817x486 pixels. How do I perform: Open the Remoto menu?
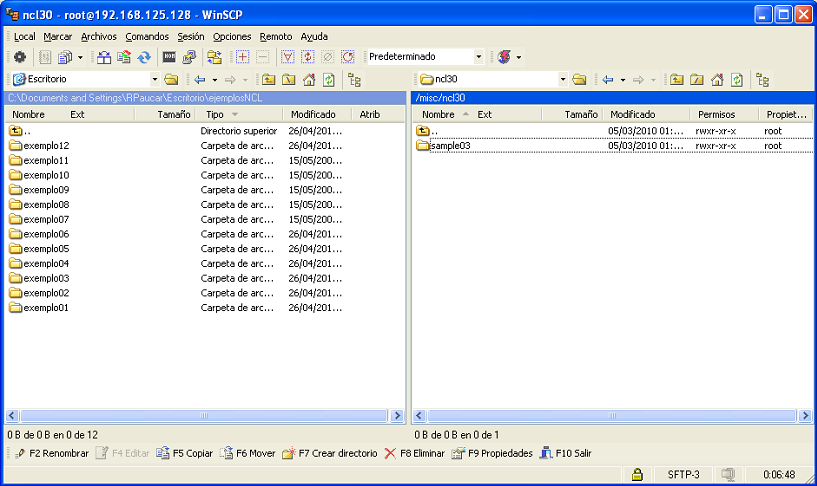(276, 36)
